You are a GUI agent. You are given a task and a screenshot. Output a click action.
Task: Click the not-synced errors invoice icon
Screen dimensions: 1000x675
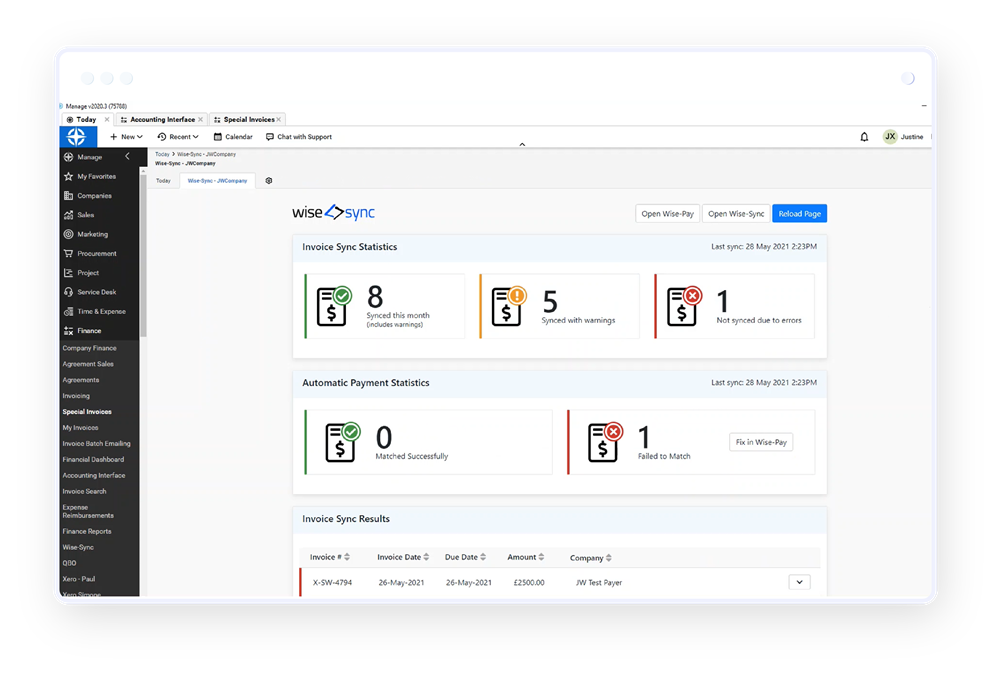coord(684,306)
